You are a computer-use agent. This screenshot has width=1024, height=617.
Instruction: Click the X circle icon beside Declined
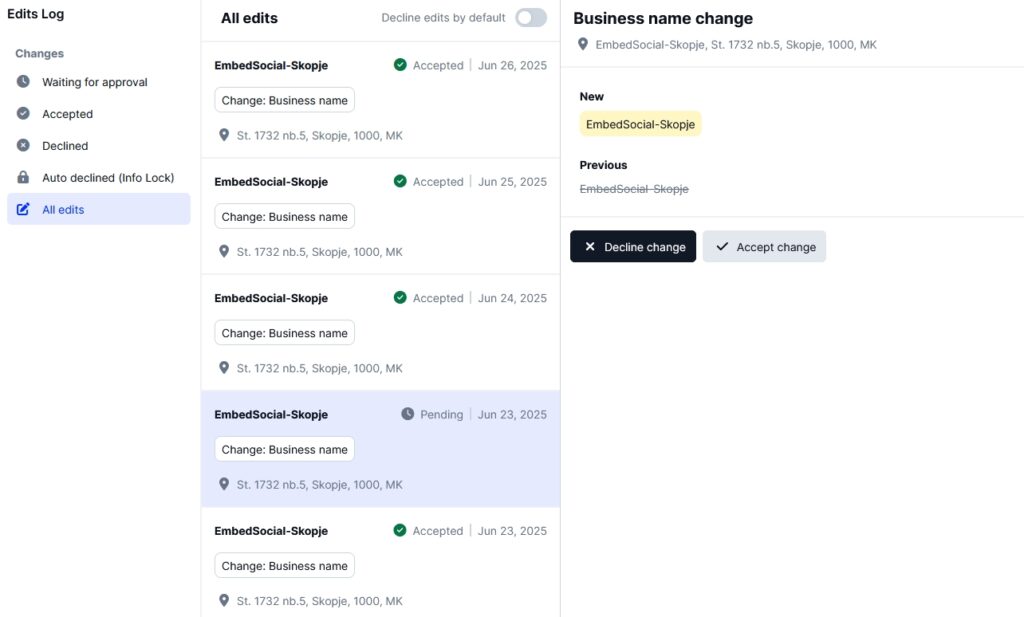[x=23, y=146]
